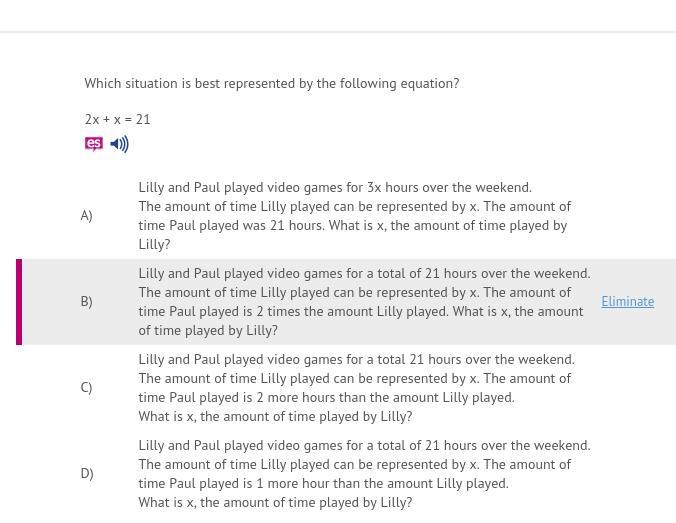Select the A) answer label

click(x=86, y=216)
